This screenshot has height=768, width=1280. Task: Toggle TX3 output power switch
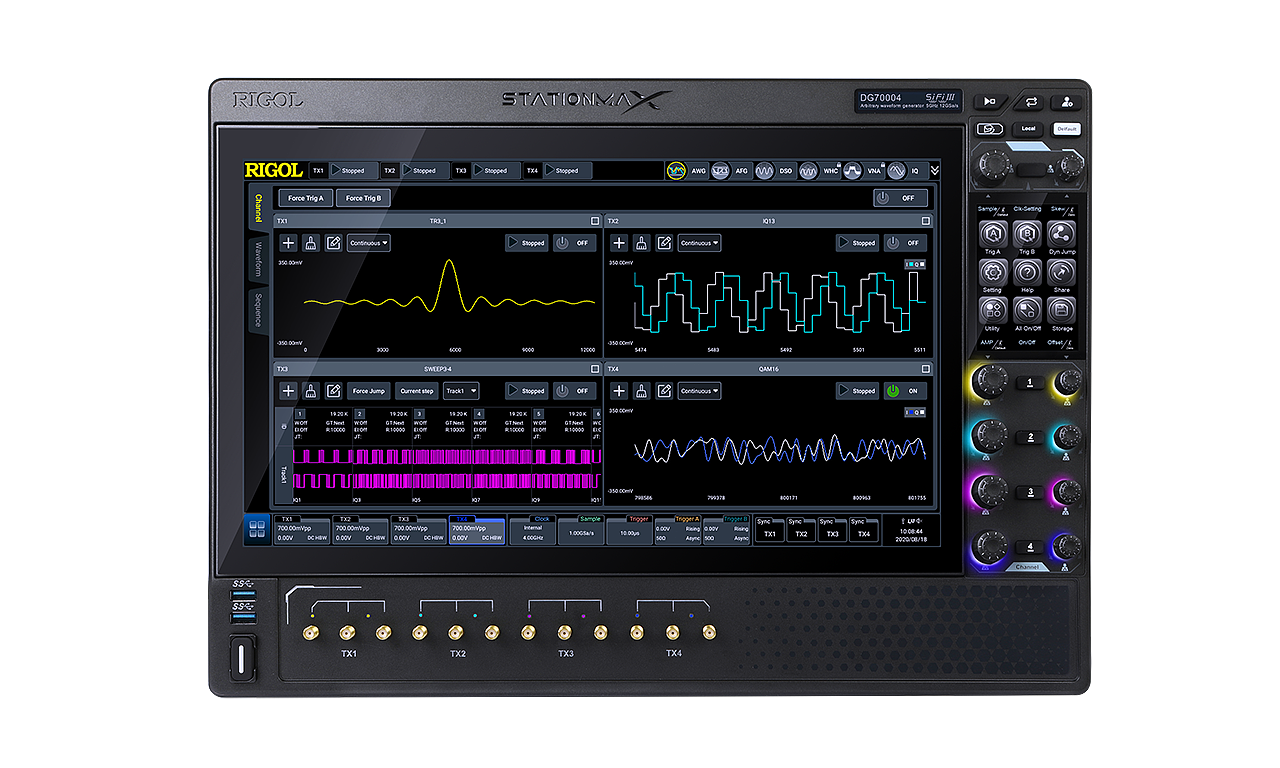(574, 391)
